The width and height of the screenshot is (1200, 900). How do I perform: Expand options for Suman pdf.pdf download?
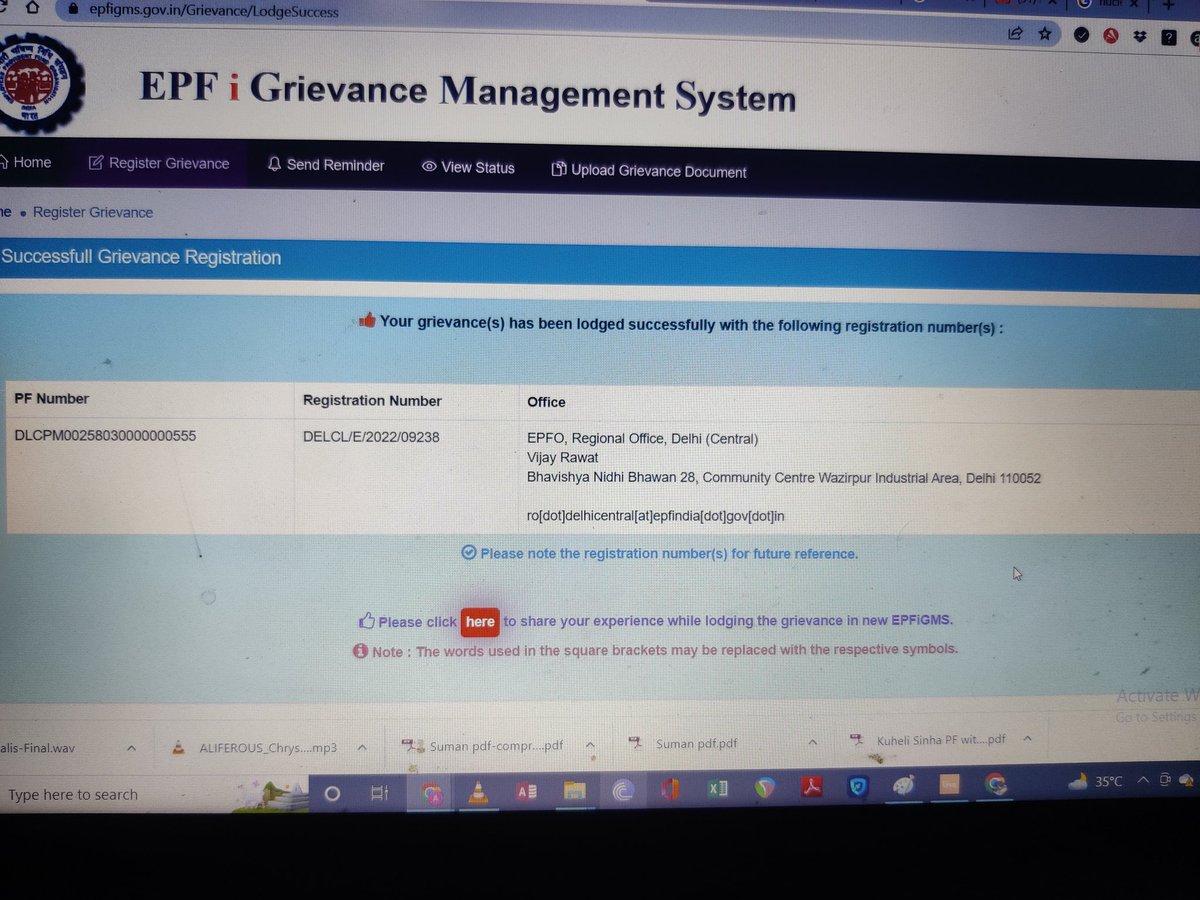(x=813, y=743)
